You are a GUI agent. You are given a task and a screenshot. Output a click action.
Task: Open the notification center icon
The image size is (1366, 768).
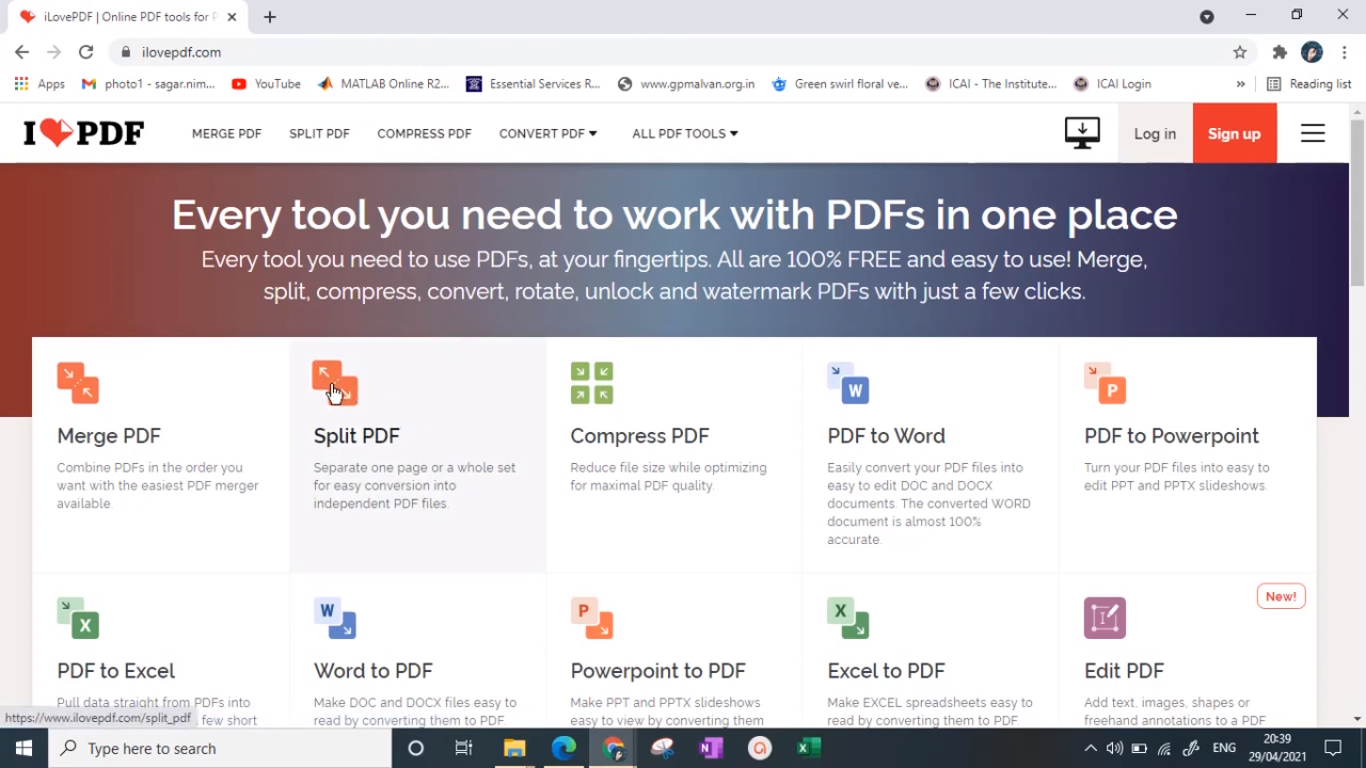(x=1333, y=748)
